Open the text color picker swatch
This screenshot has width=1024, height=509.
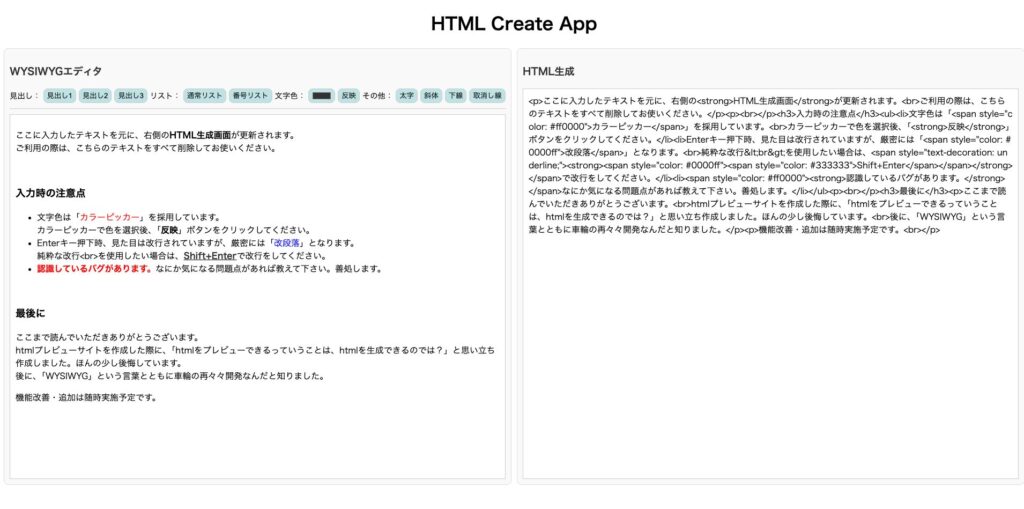(x=321, y=95)
